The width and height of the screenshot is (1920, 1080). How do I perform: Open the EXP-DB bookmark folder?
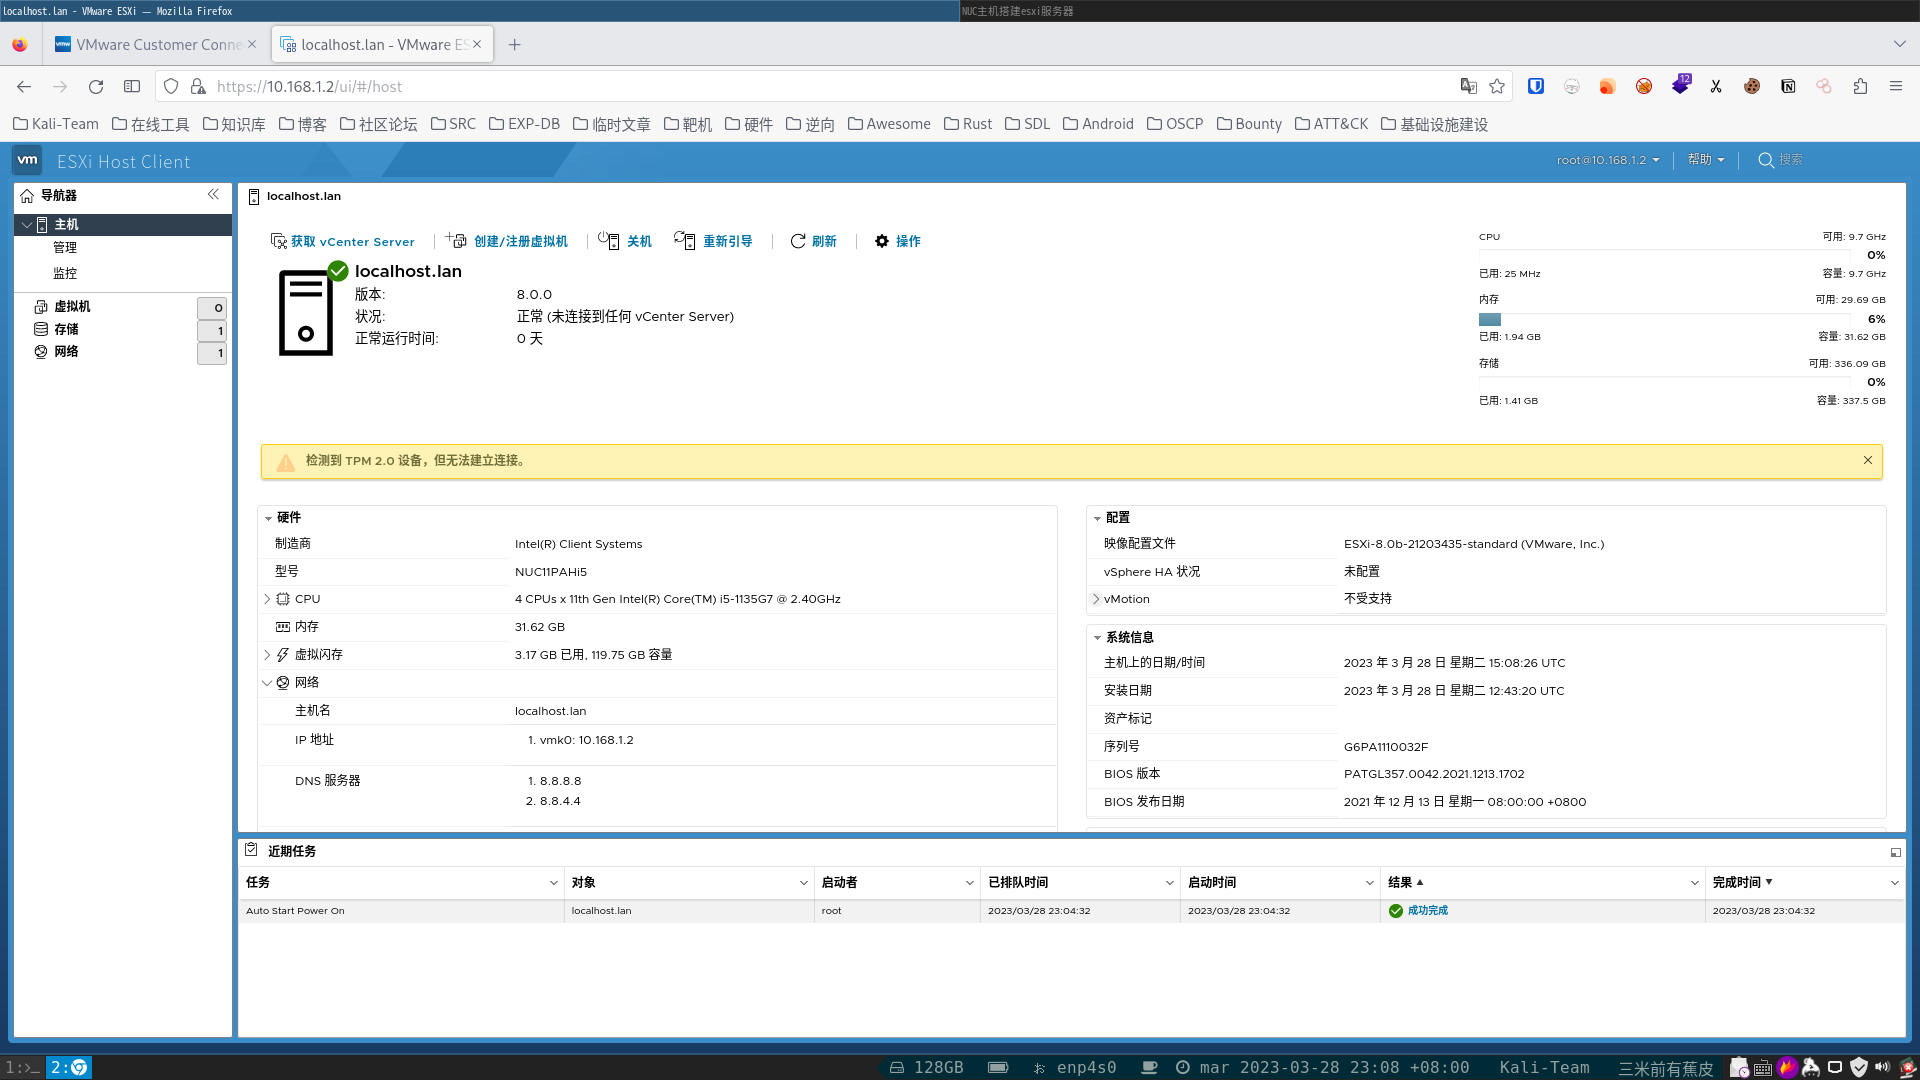click(x=524, y=124)
